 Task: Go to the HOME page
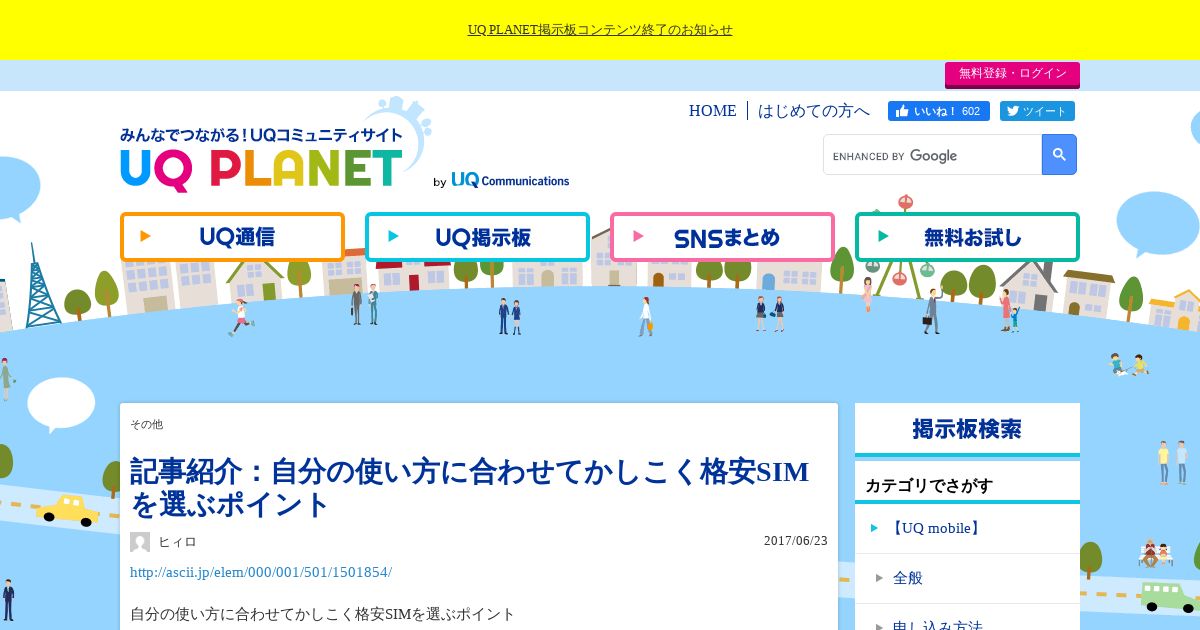[x=712, y=111]
